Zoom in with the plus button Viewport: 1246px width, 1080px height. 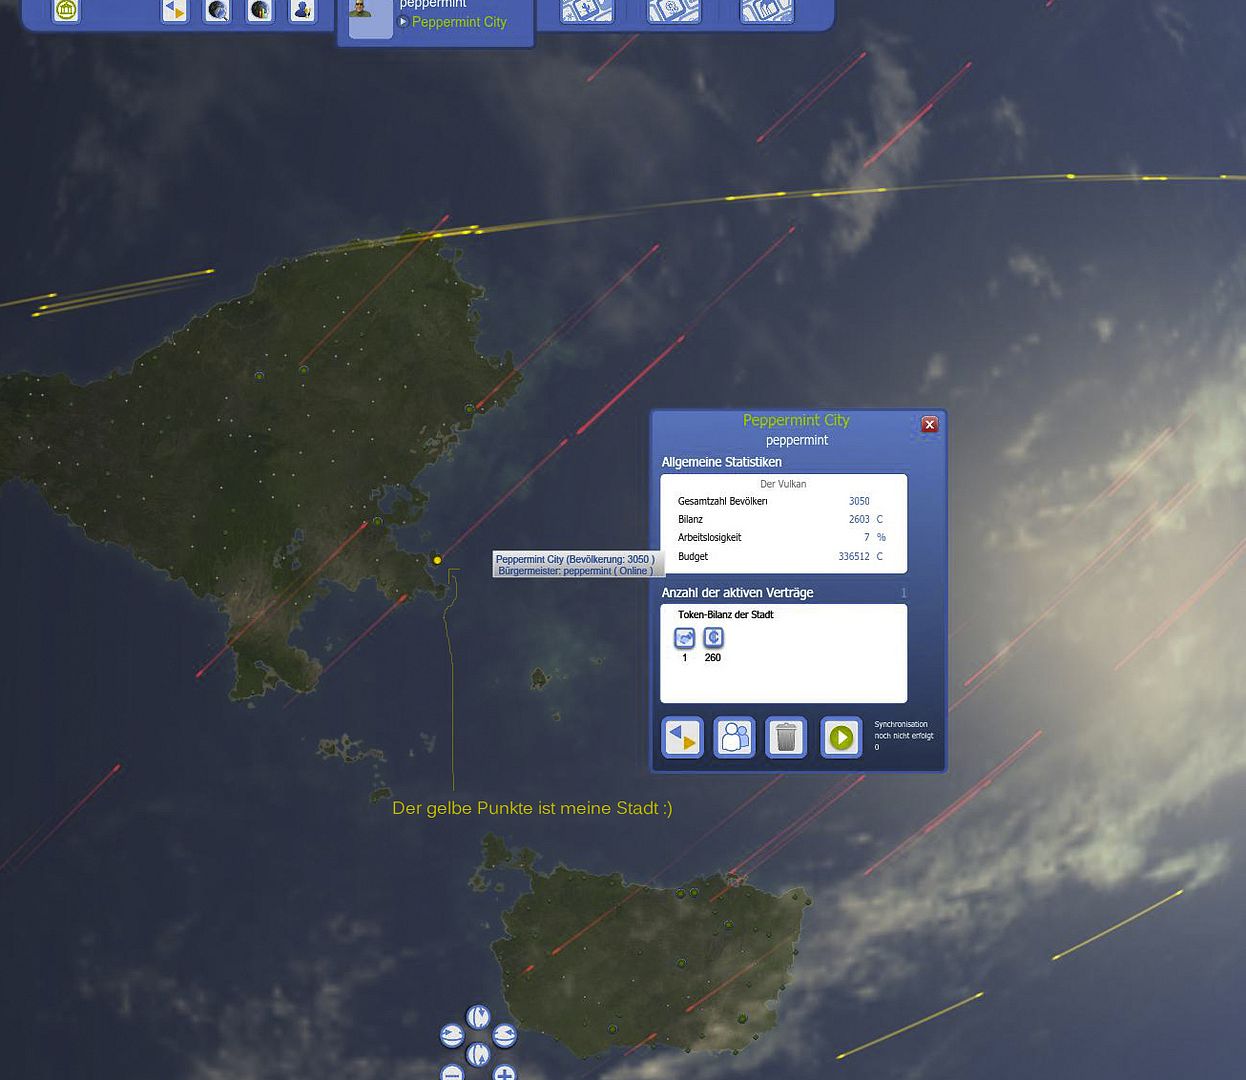tap(504, 1074)
